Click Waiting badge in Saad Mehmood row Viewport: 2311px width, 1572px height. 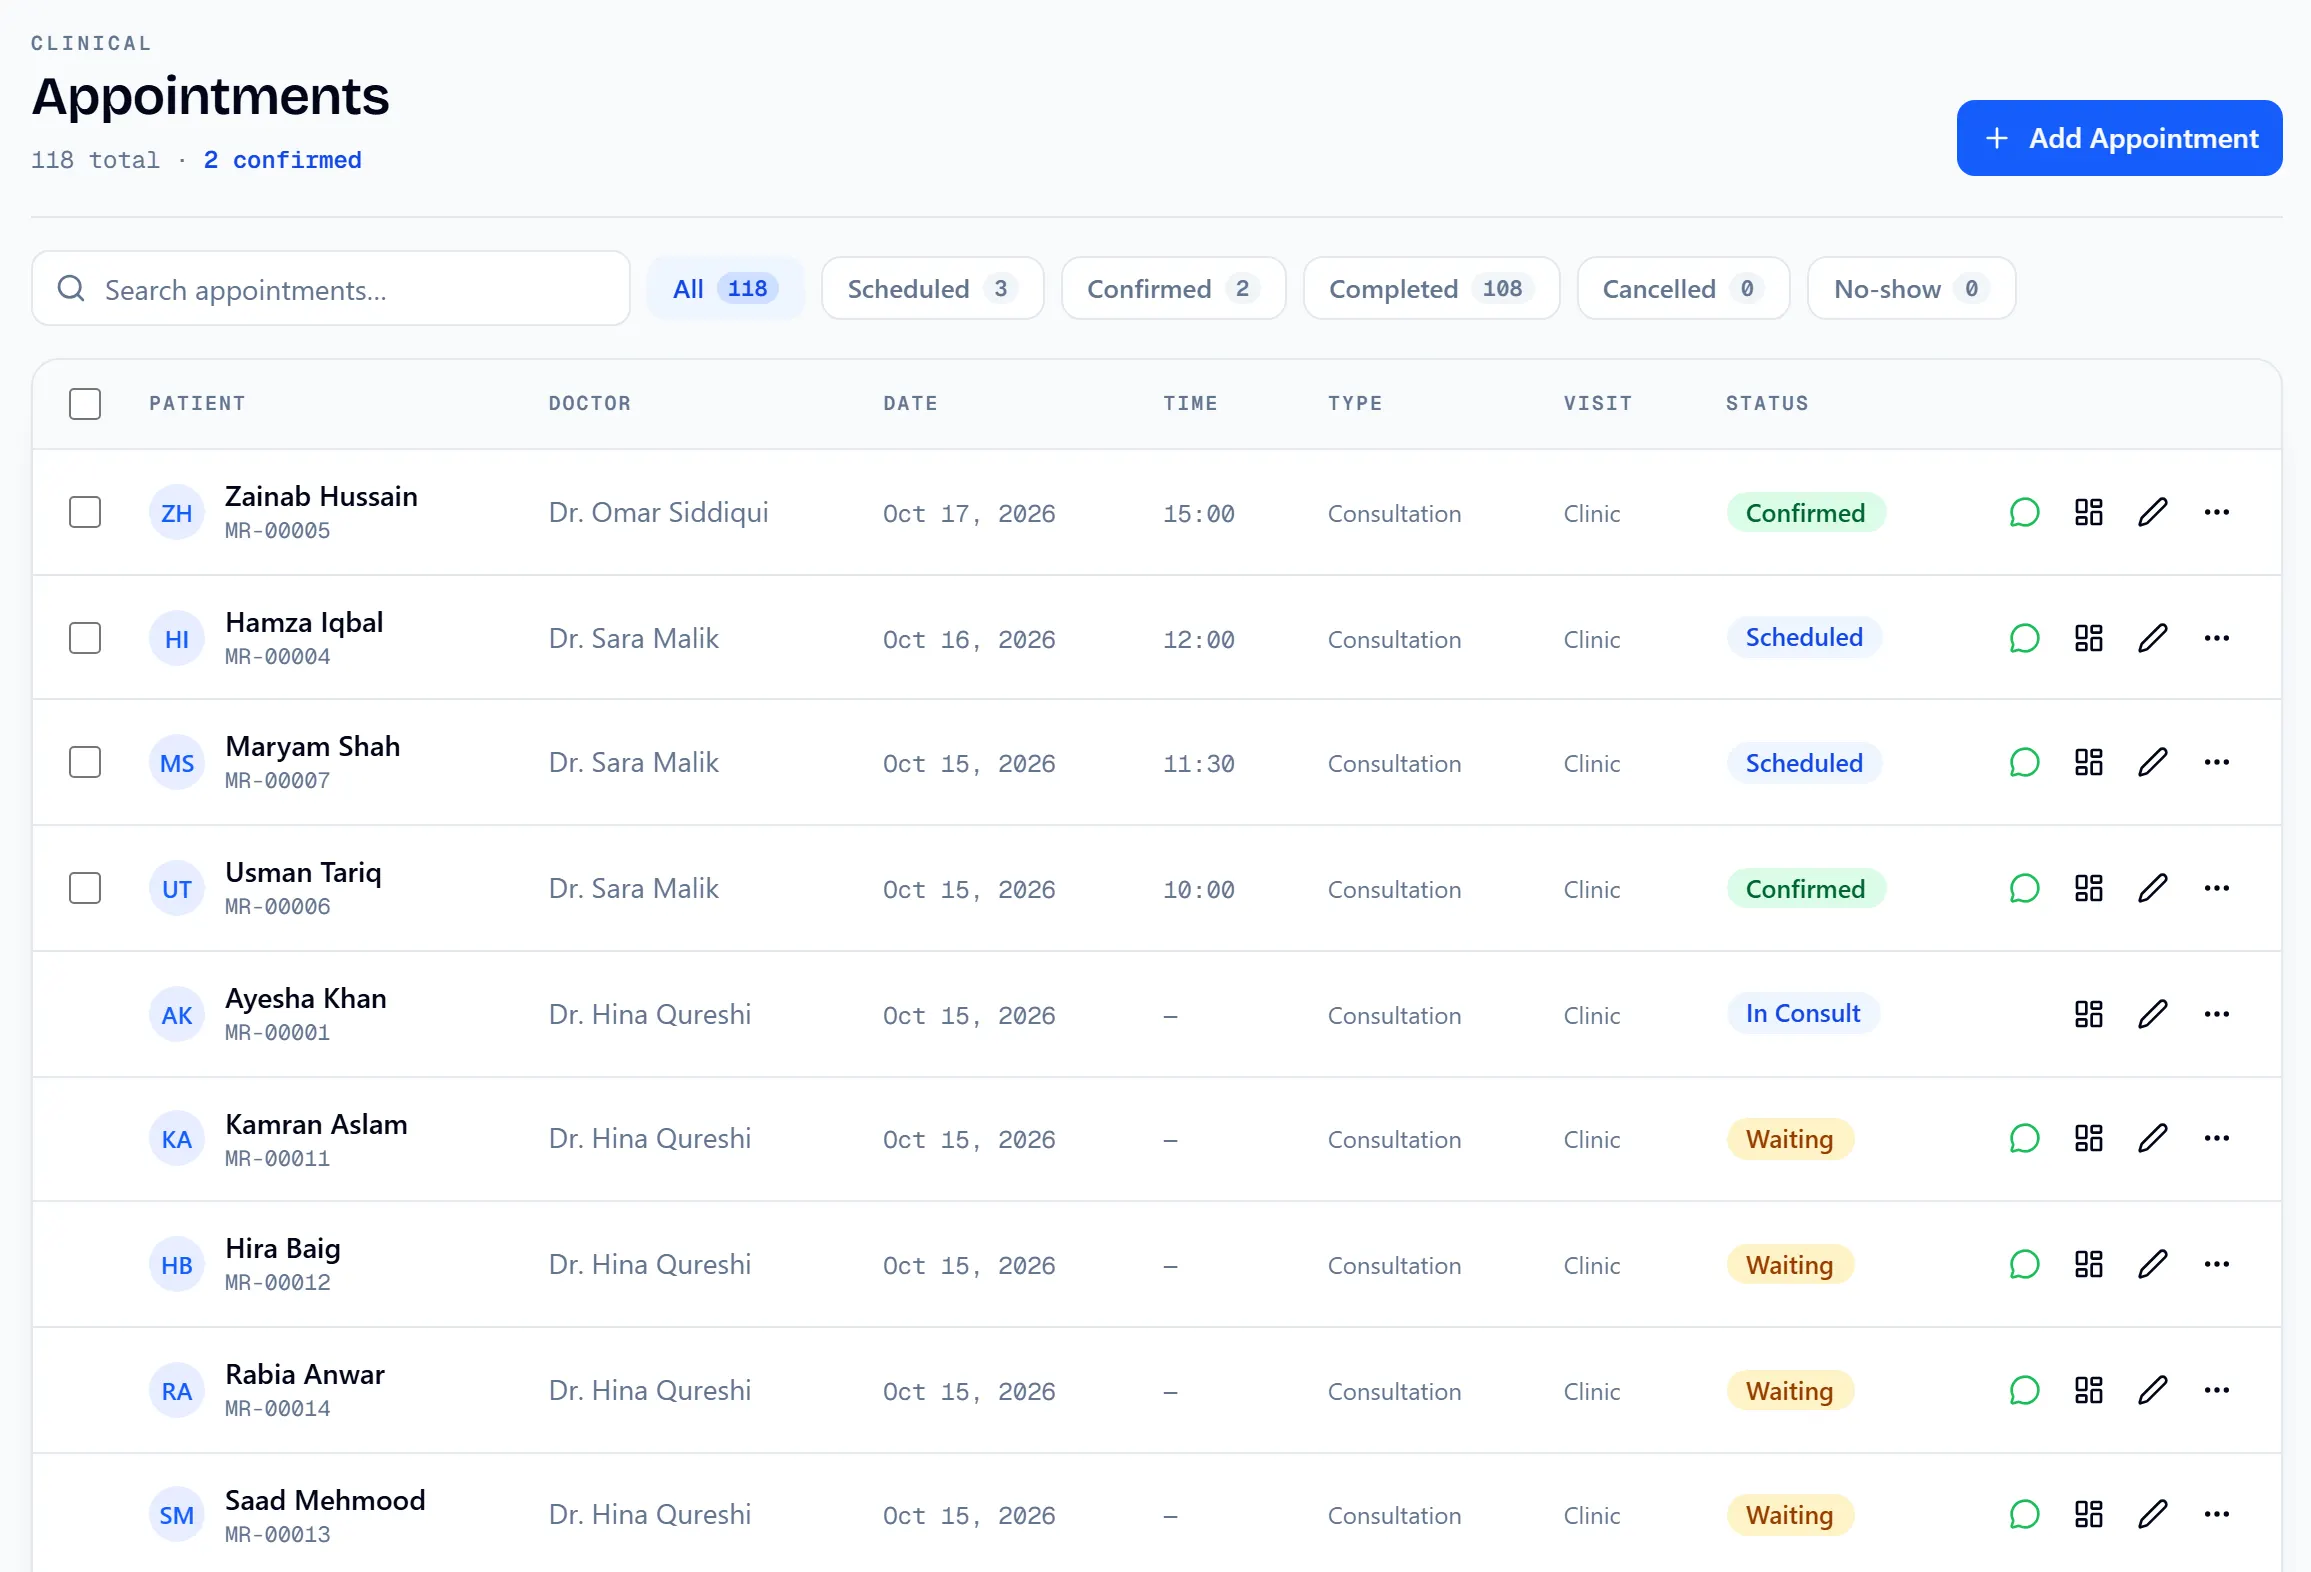pyautogui.click(x=1790, y=1515)
